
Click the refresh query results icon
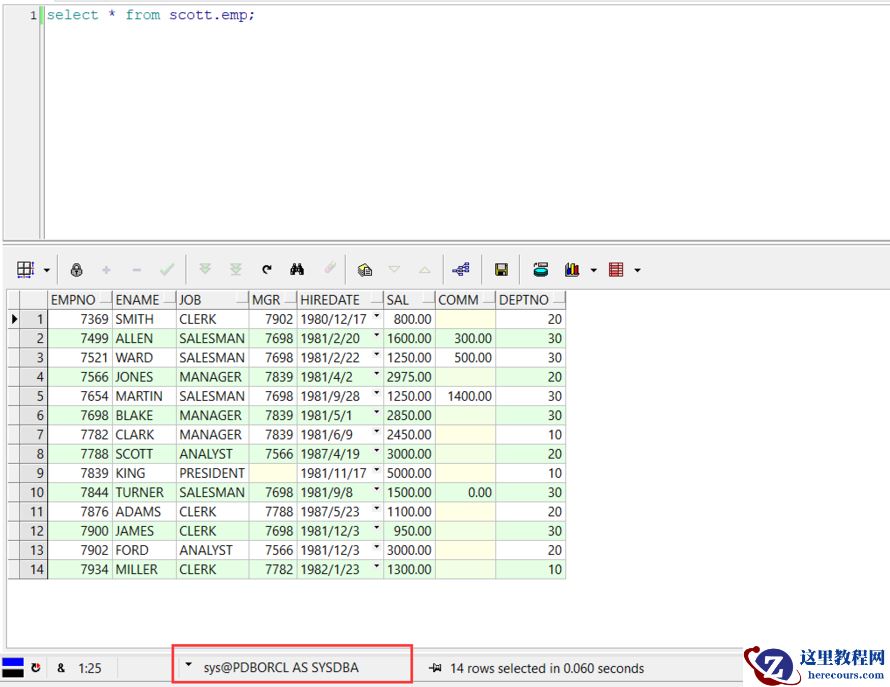click(x=267, y=270)
